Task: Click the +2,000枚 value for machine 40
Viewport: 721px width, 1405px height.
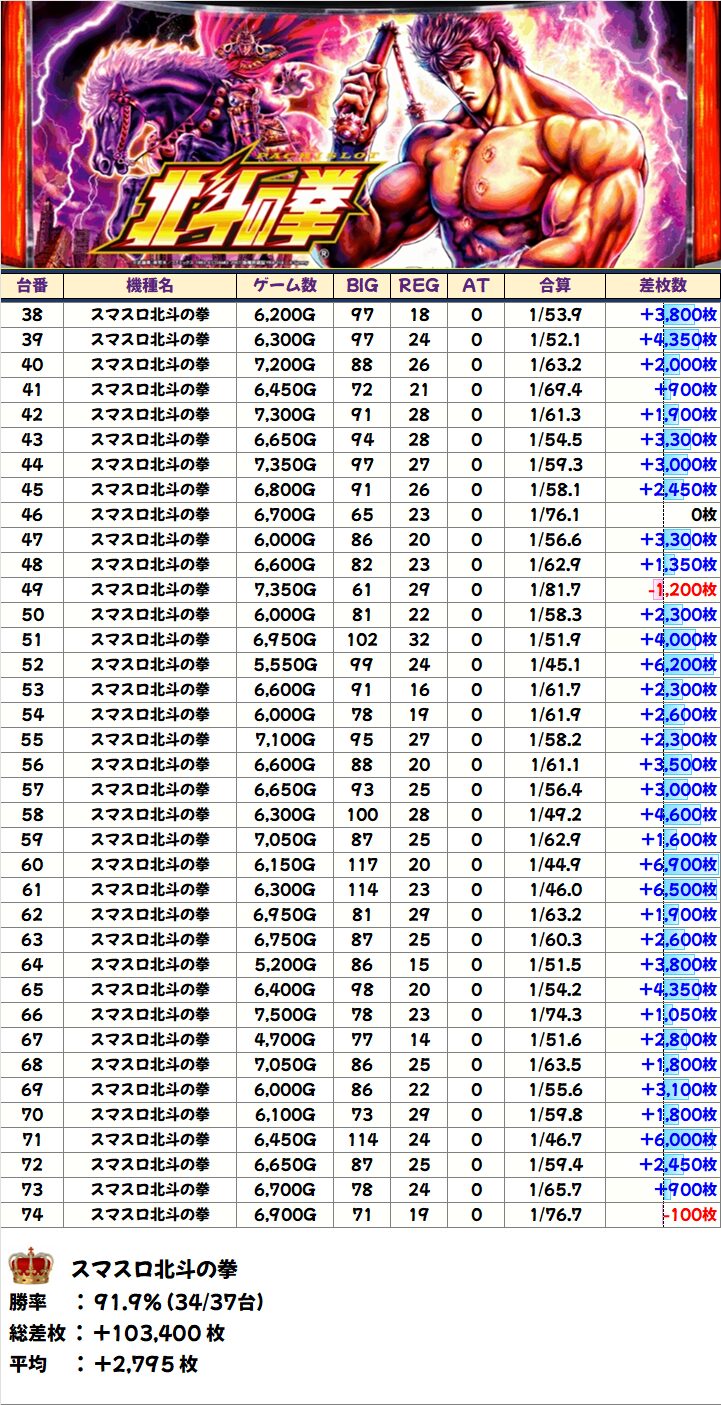Action: (679, 364)
